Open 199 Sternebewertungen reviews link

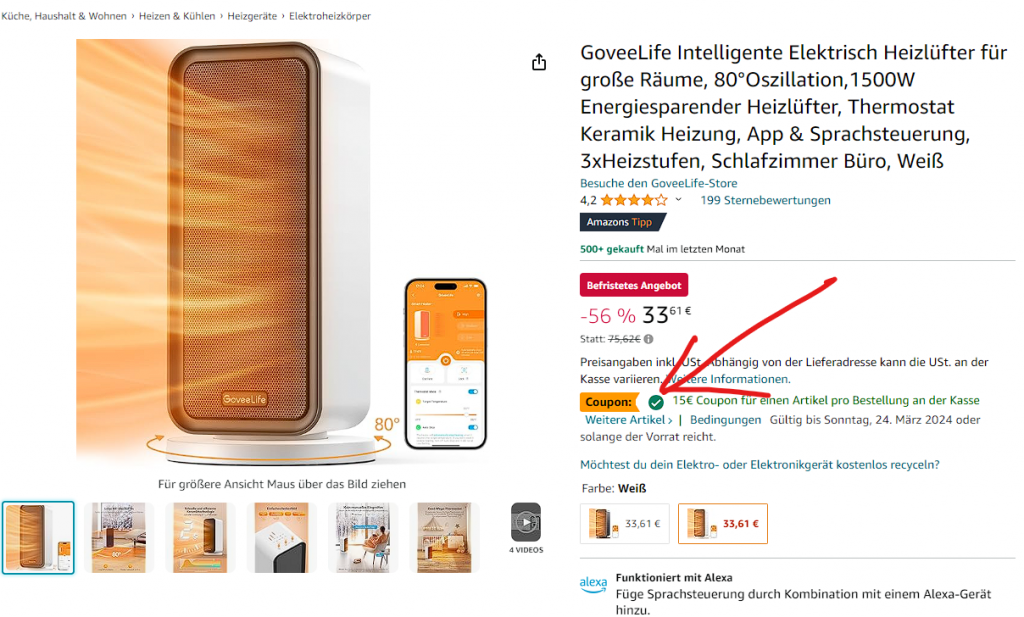(765, 200)
